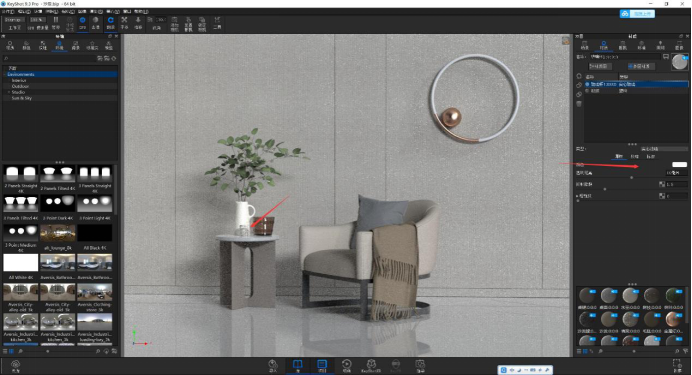692x375 pixels.
Task: Select the highlighted first material layer row
Action: (x=636, y=84)
